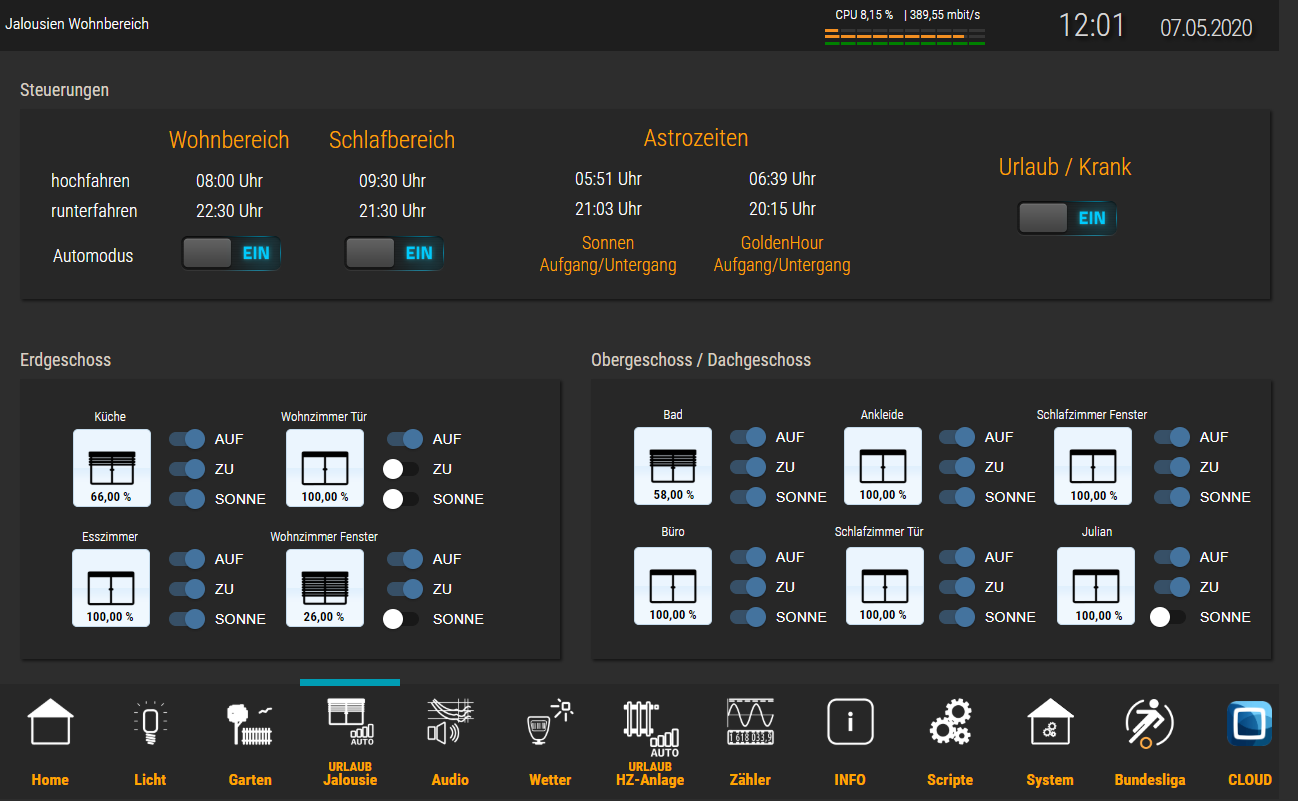Click Wohnbereich hochfahren time 08:00 Uhr
The height and width of the screenshot is (801, 1298).
[x=229, y=181]
